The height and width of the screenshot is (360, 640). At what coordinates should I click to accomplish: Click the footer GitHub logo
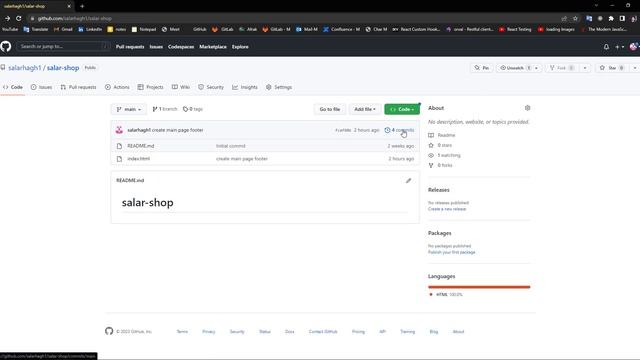(109, 331)
